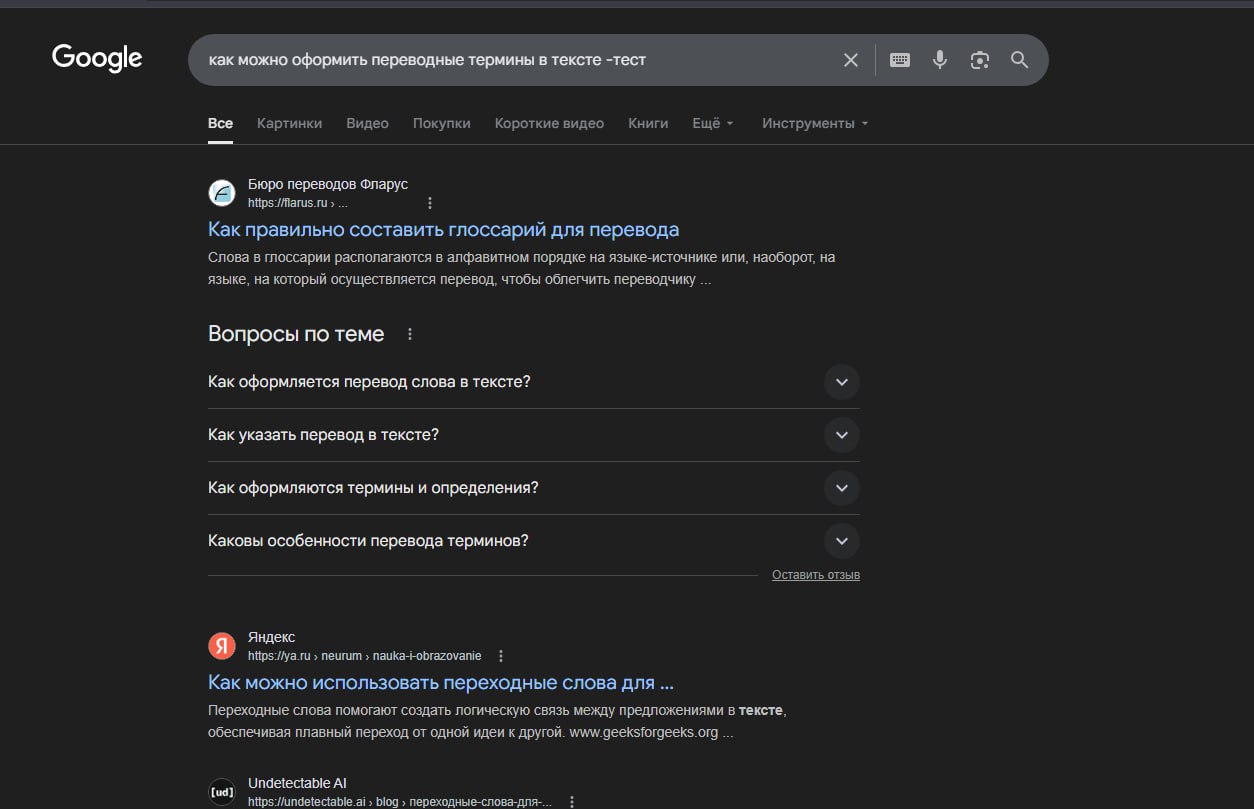Viewport: 1254px width, 809px height.
Task: Expand 'Каковы особенности перевода терминов?' question
Action: 841,541
